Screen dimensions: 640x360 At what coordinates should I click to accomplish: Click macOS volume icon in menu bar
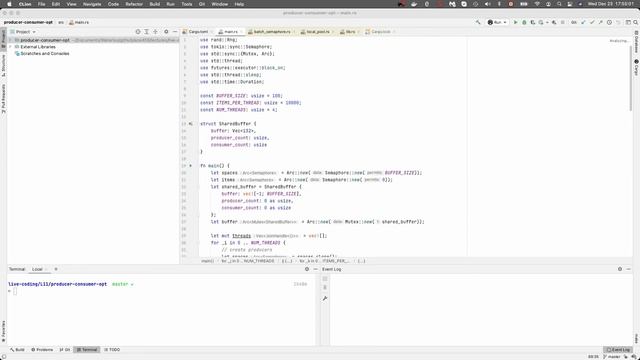click(487, 4)
